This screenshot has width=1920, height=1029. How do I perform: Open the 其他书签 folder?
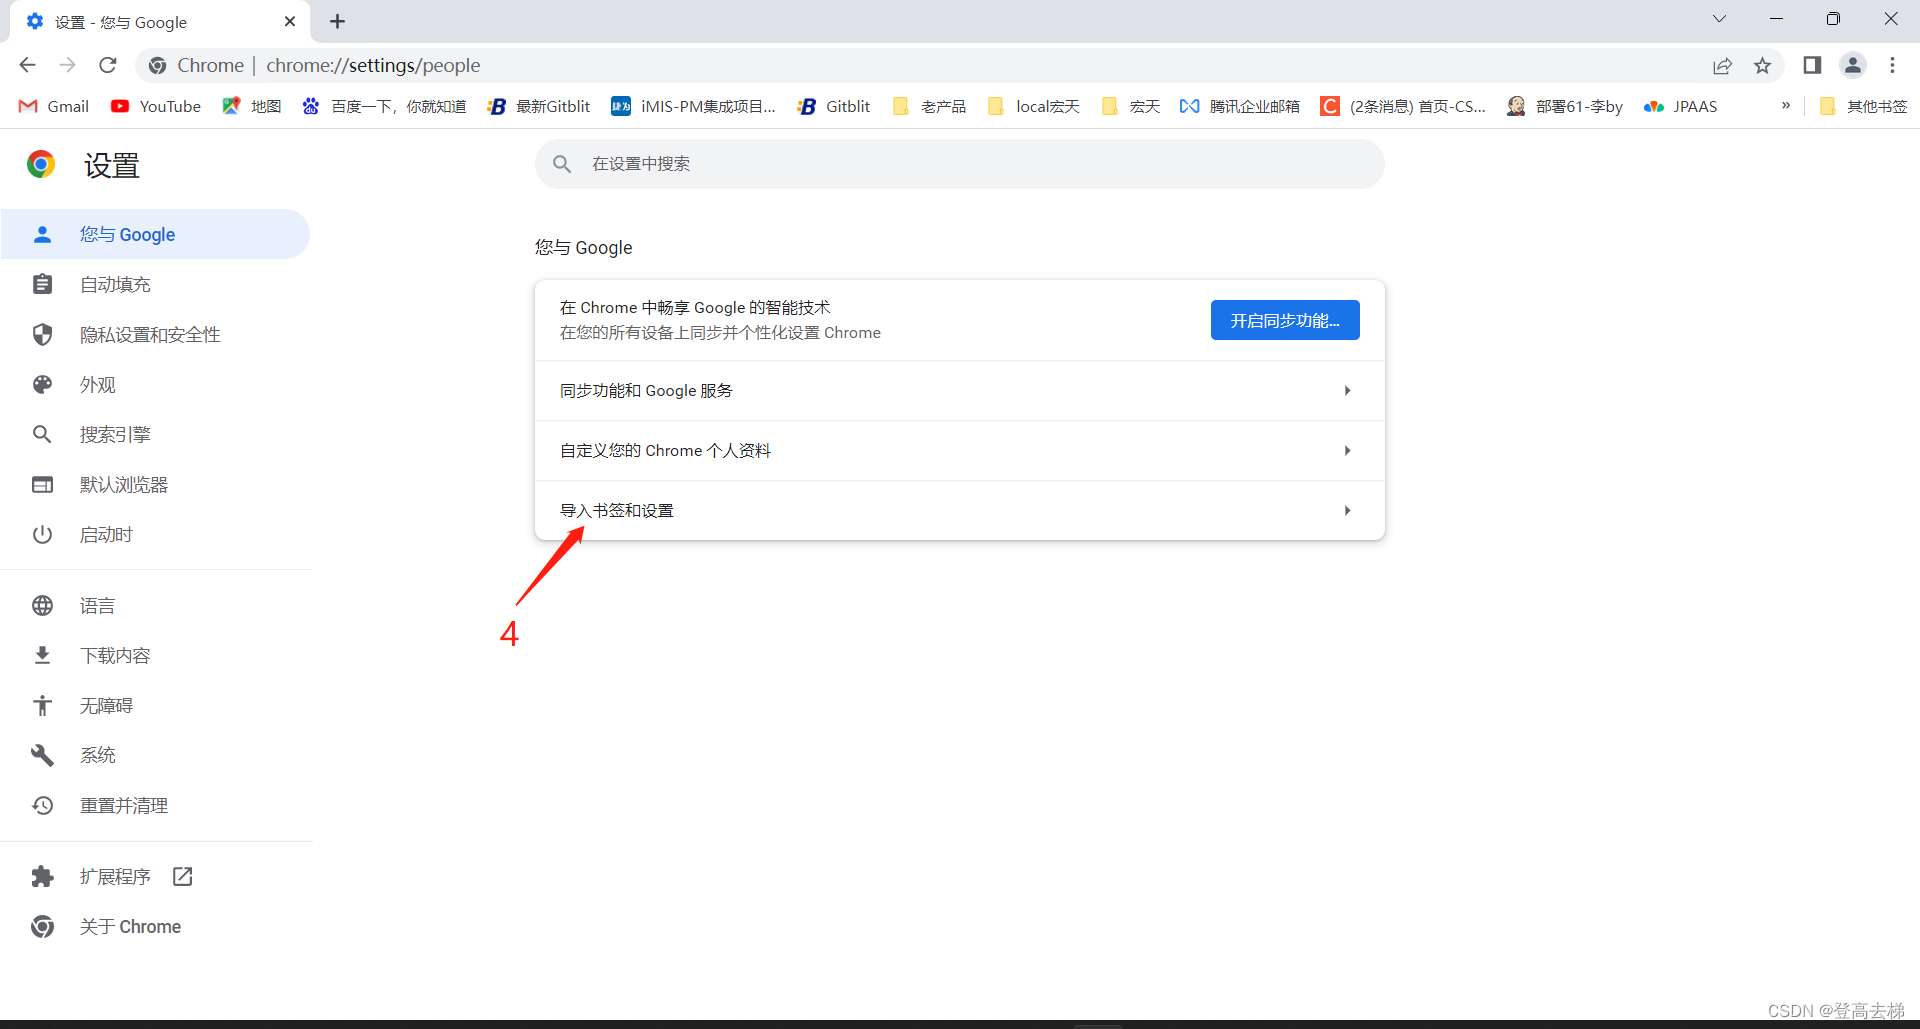(1863, 106)
